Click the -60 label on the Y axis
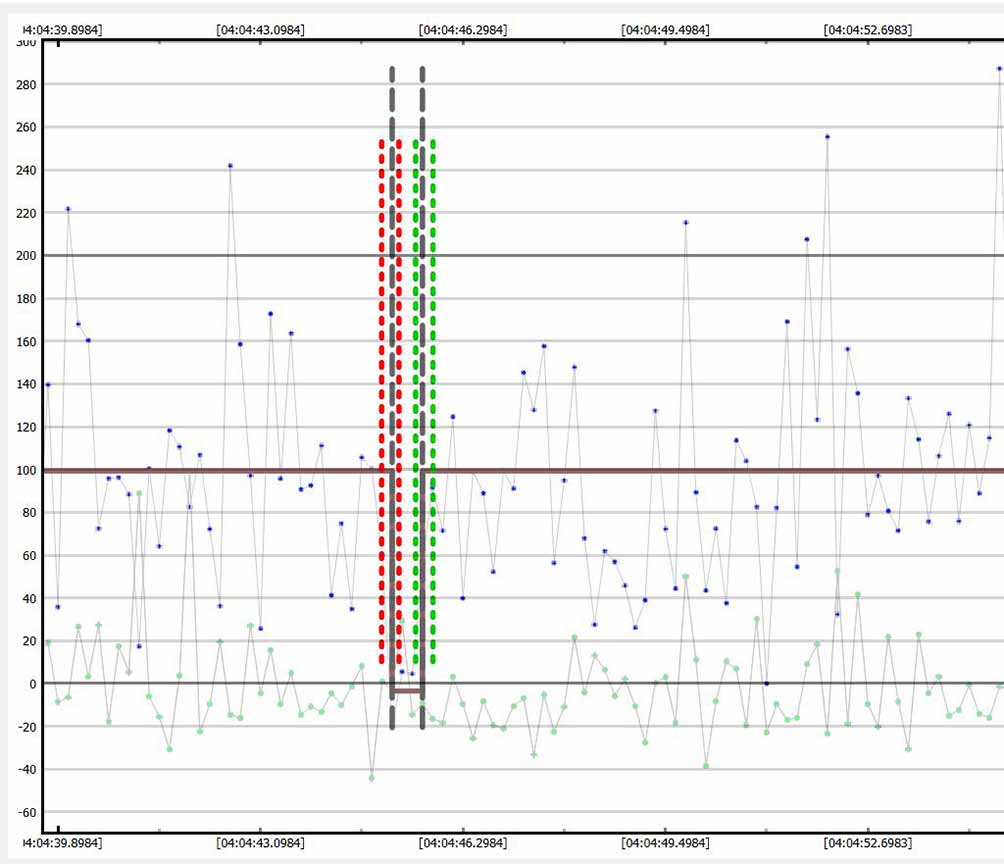The width and height of the screenshot is (1004, 864). pyautogui.click(x=23, y=812)
